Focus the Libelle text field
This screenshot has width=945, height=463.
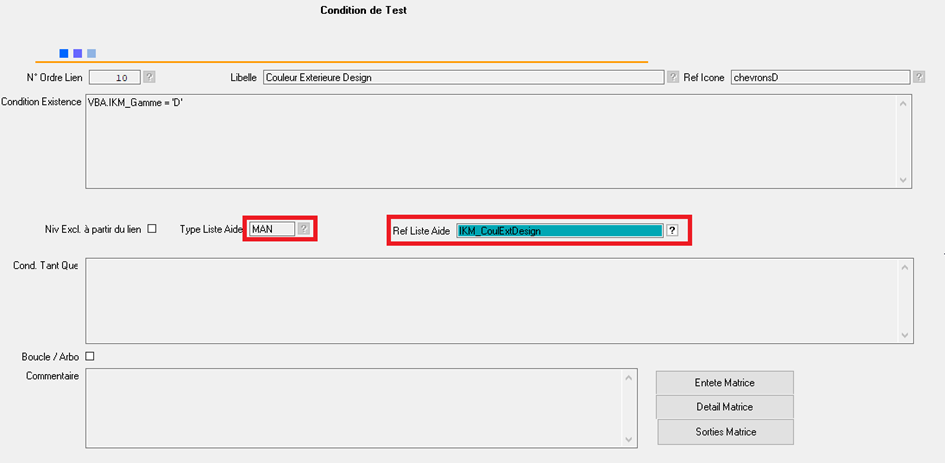click(x=464, y=77)
